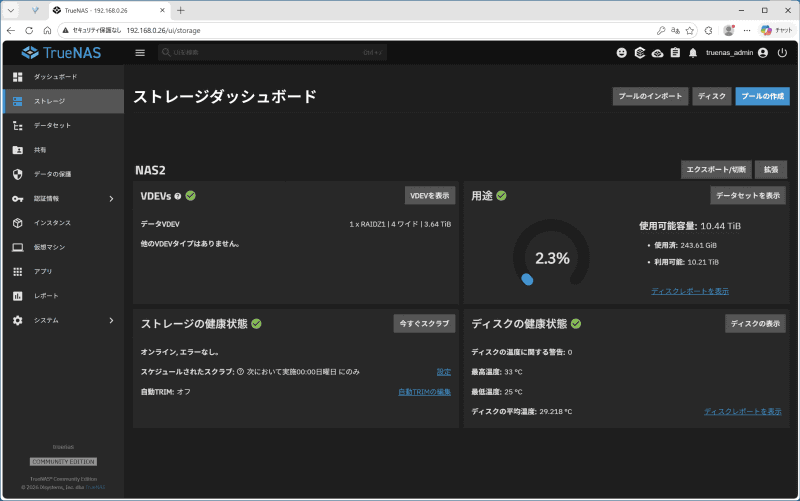Open データセット in the sidebar
The image size is (800, 501).
(63, 126)
